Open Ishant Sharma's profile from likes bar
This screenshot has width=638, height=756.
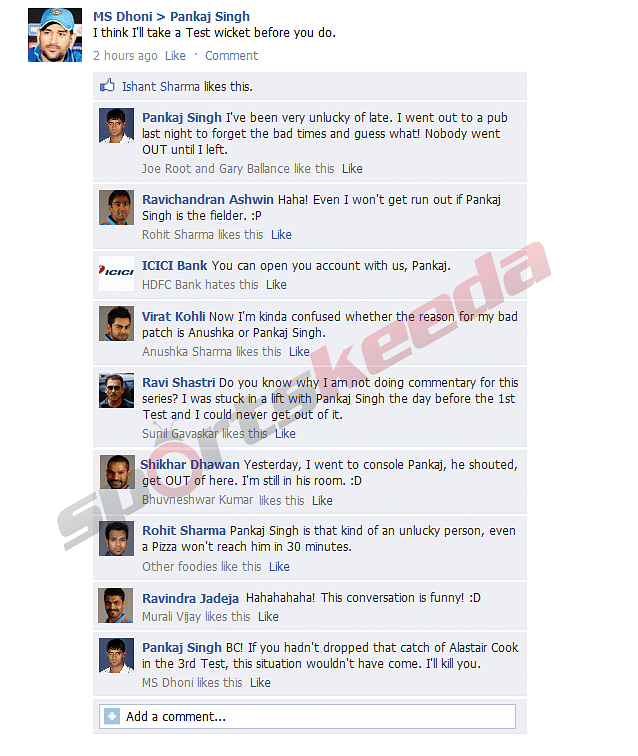pyautogui.click(x=161, y=87)
